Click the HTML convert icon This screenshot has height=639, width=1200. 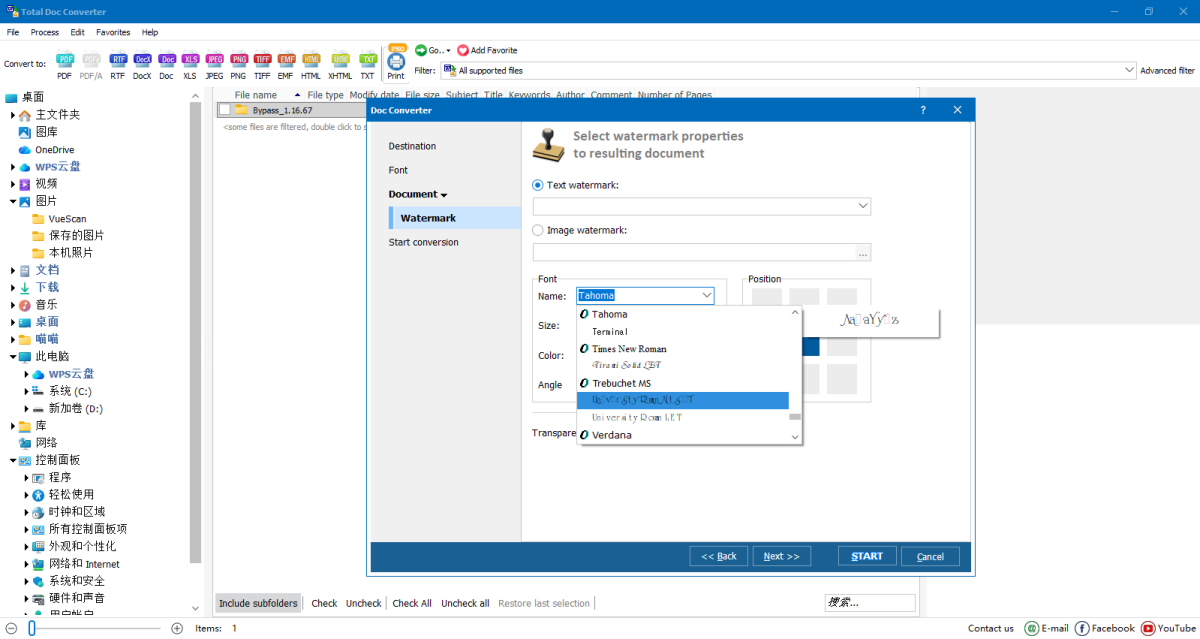pos(311,61)
